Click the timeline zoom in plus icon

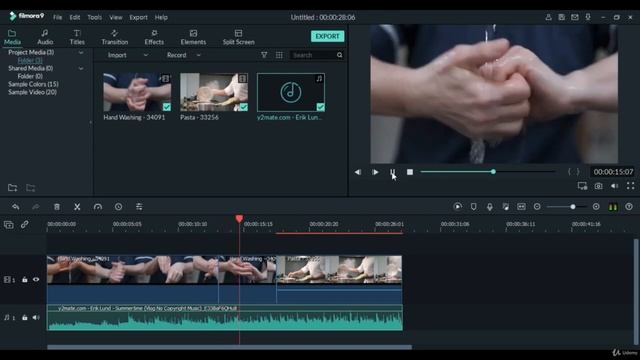[x=596, y=207]
